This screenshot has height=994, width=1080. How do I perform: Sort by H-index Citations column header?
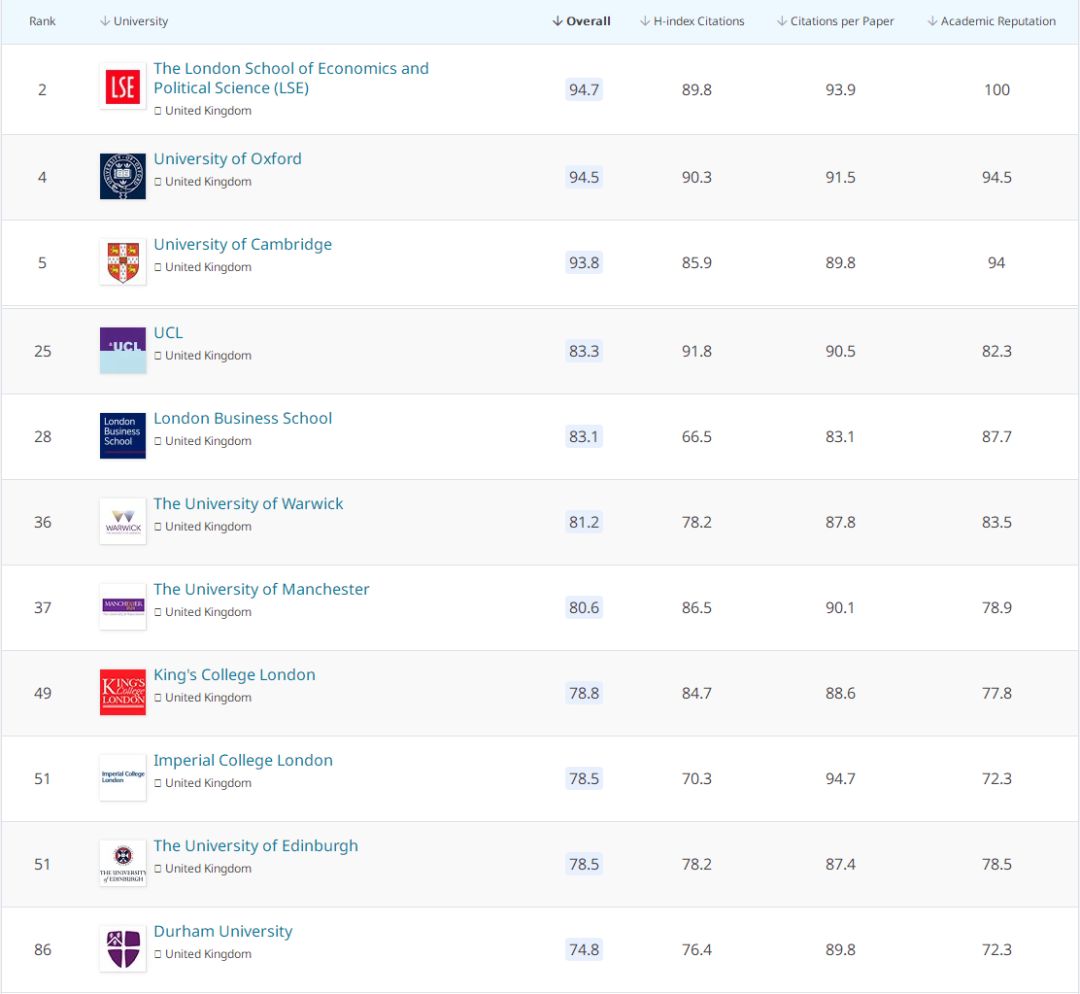coord(692,21)
